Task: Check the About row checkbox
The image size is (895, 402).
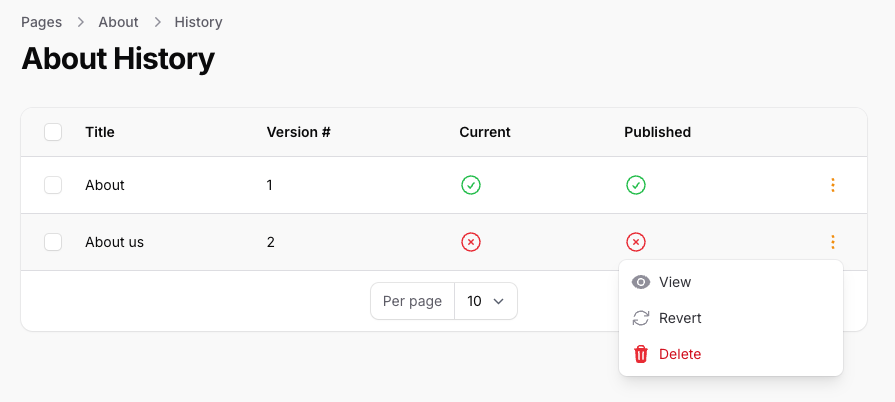Action: pos(53,185)
